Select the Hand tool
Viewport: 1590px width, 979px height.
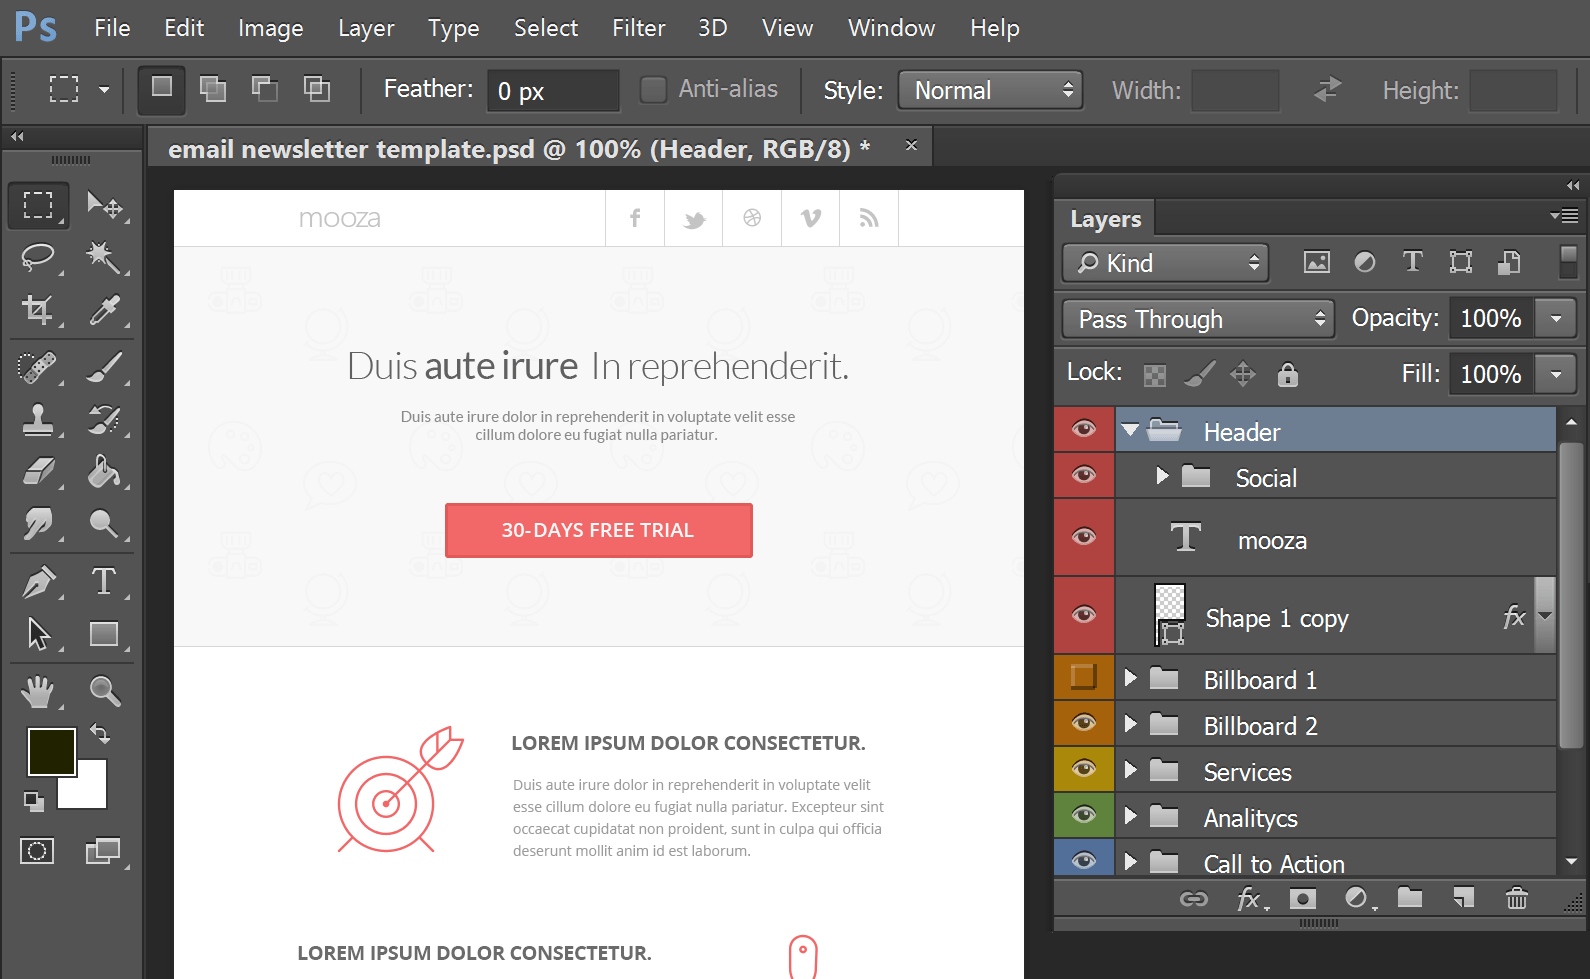pyautogui.click(x=38, y=691)
